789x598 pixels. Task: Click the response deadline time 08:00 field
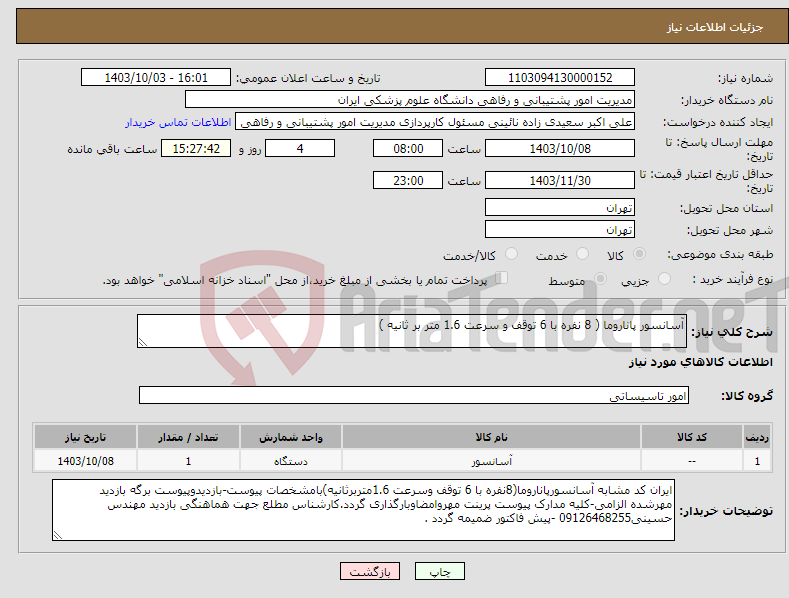[x=408, y=148]
